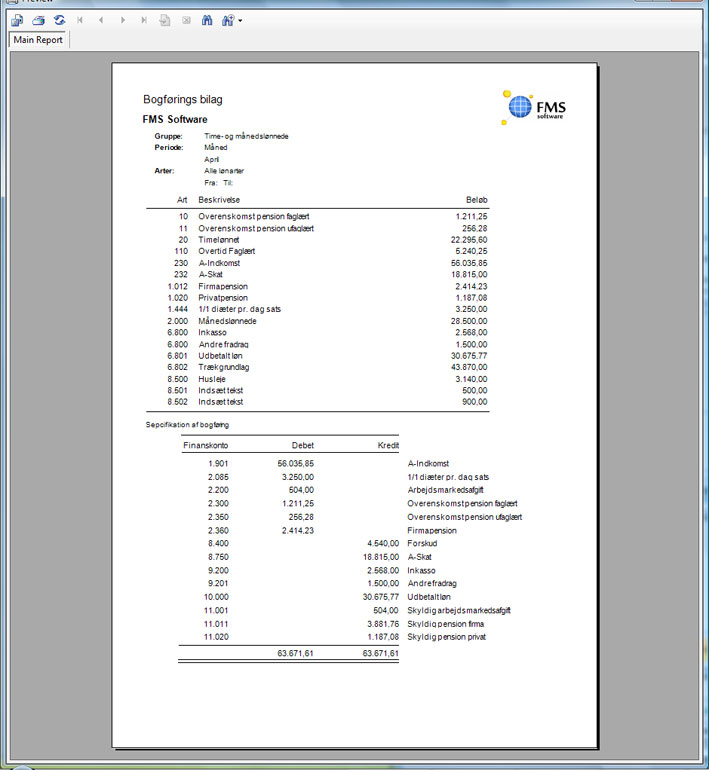709x770 pixels.
Task: Click the 'Kredit' column header
Action: pos(389,444)
